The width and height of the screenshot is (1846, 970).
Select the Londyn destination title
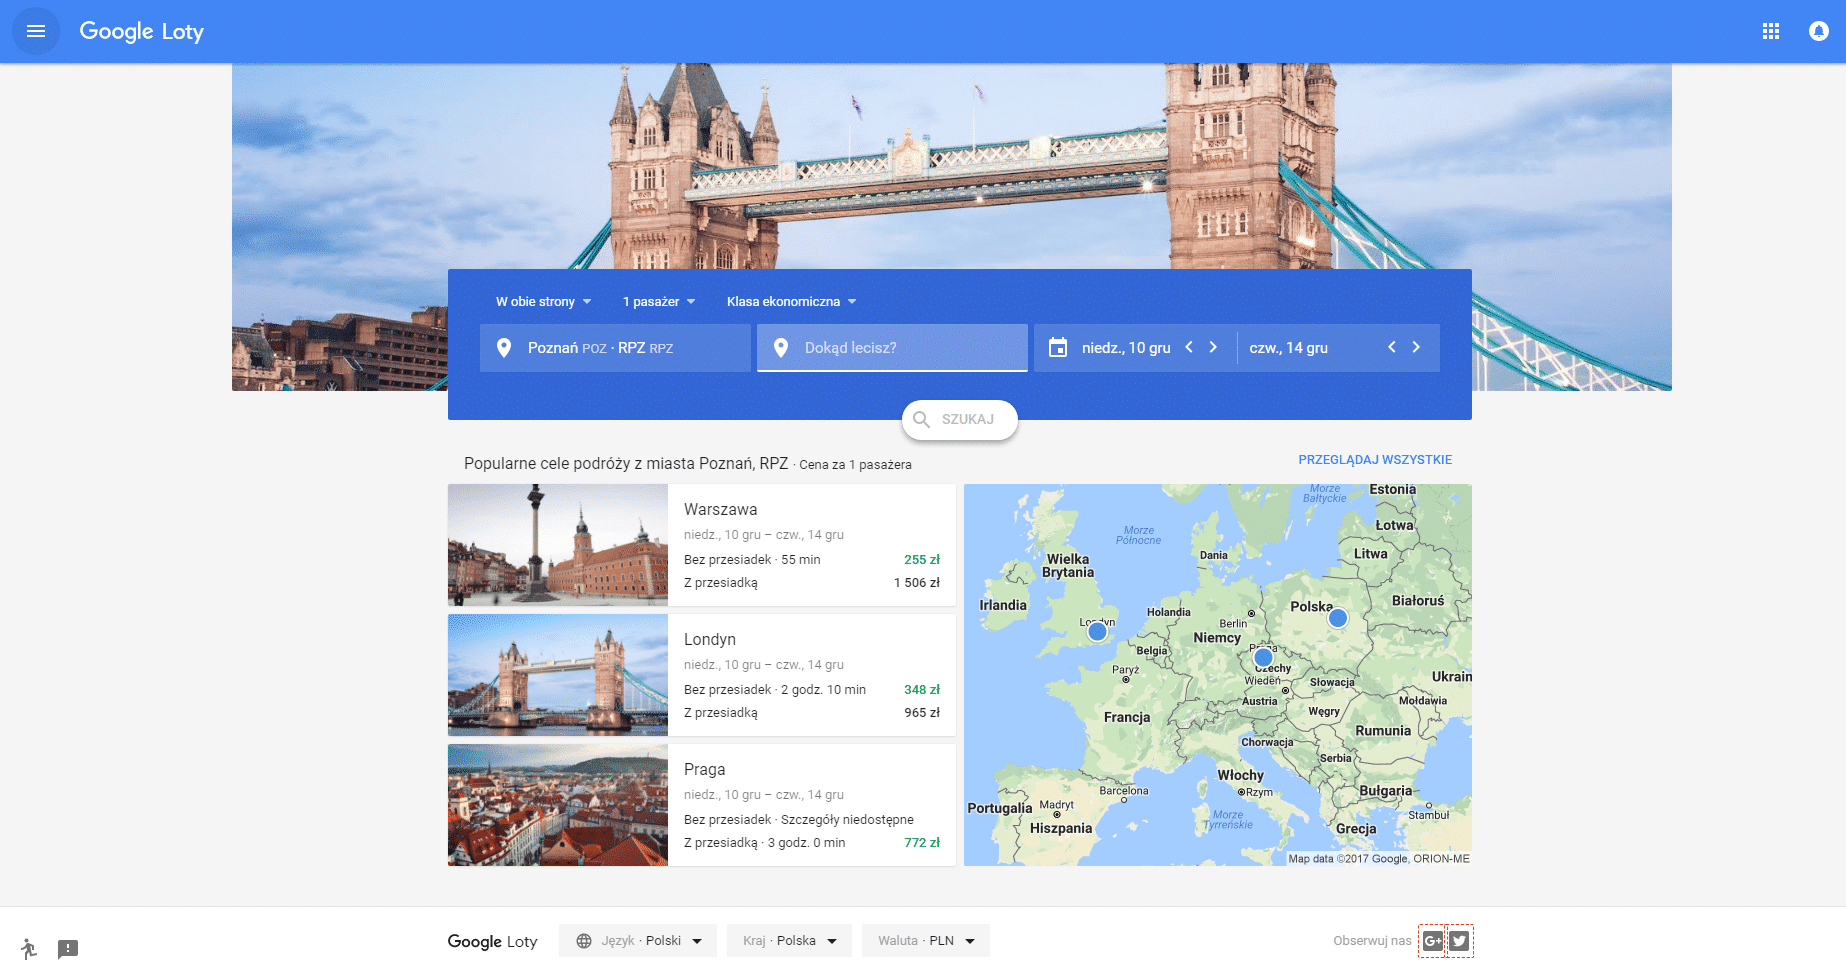[x=710, y=640]
